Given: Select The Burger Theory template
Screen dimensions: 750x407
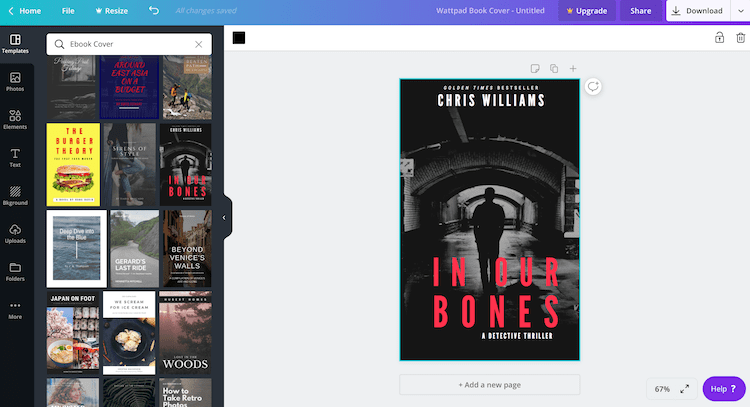Looking at the screenshot, I should point(73,165).
